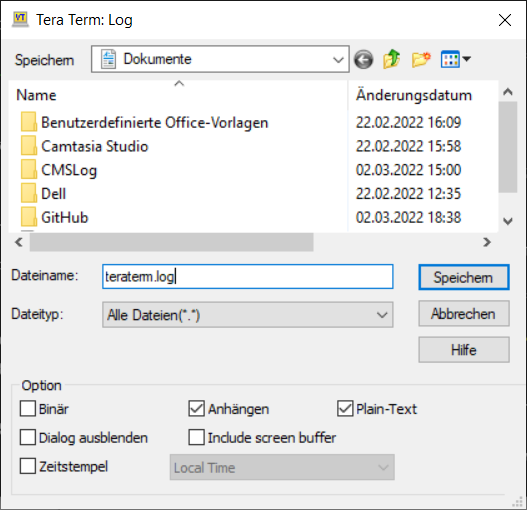Go up one folder level icon
The image size is (527, 510).
click(392, 59)
